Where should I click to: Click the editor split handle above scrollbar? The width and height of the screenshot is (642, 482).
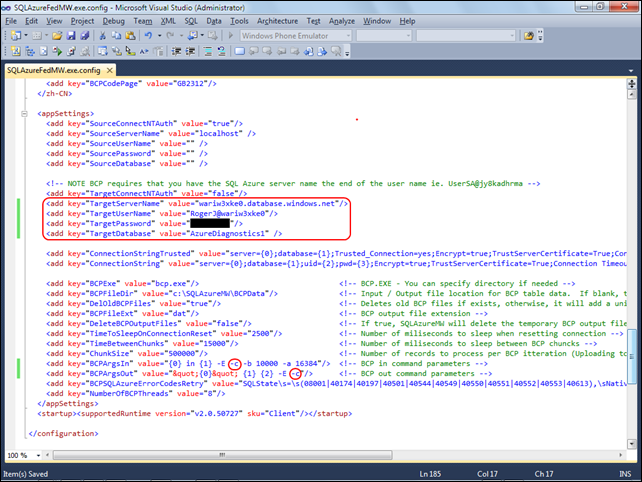pos(631,84)
